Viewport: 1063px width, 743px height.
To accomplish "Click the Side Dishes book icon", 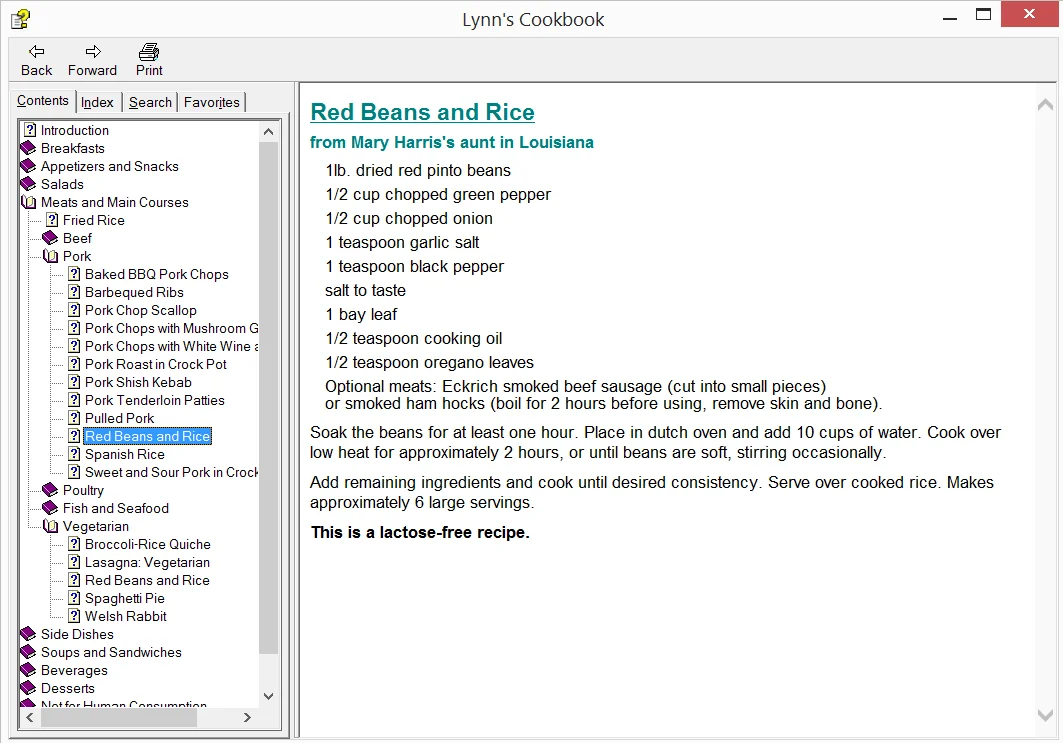I will [28, 634].
